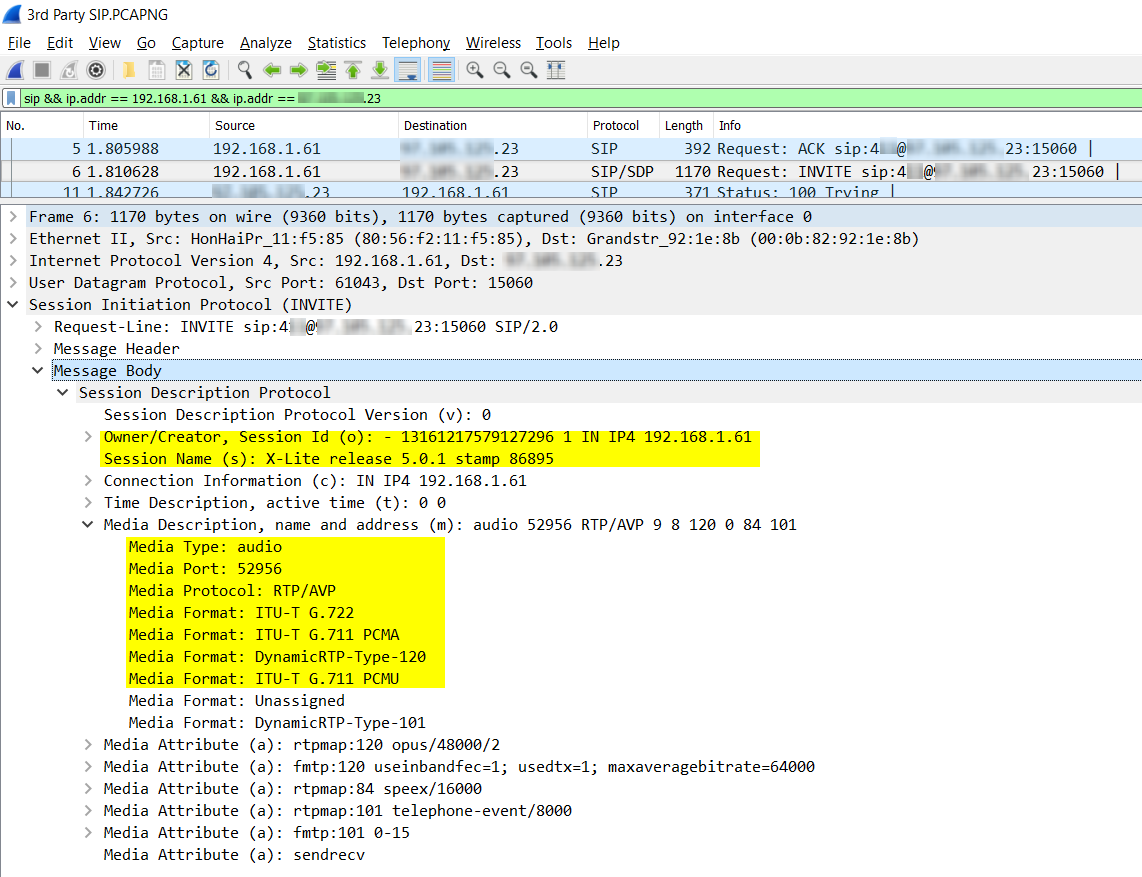Expand the Time Description row
Screen dimensions: 1142x877
[88, 503]
